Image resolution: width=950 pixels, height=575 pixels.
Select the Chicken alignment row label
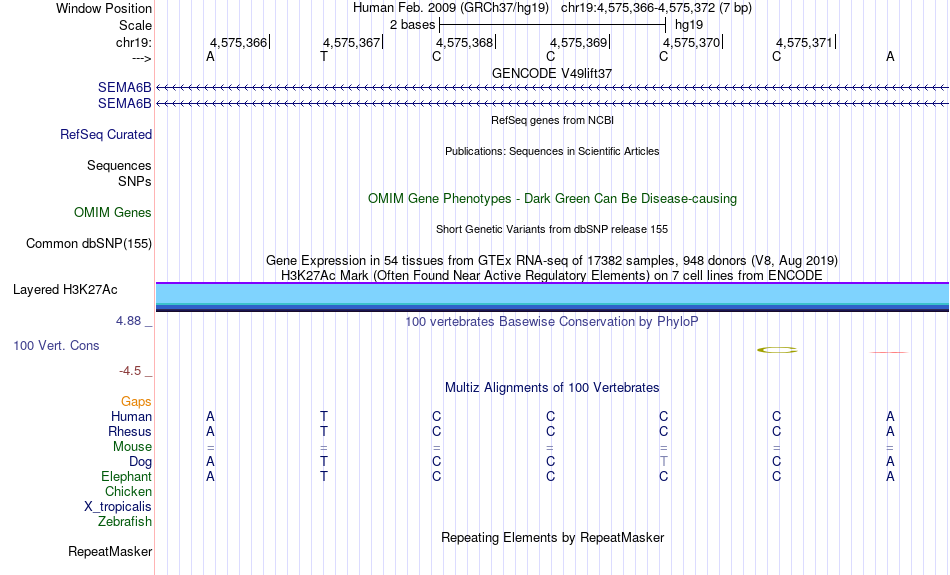[128, 491]
